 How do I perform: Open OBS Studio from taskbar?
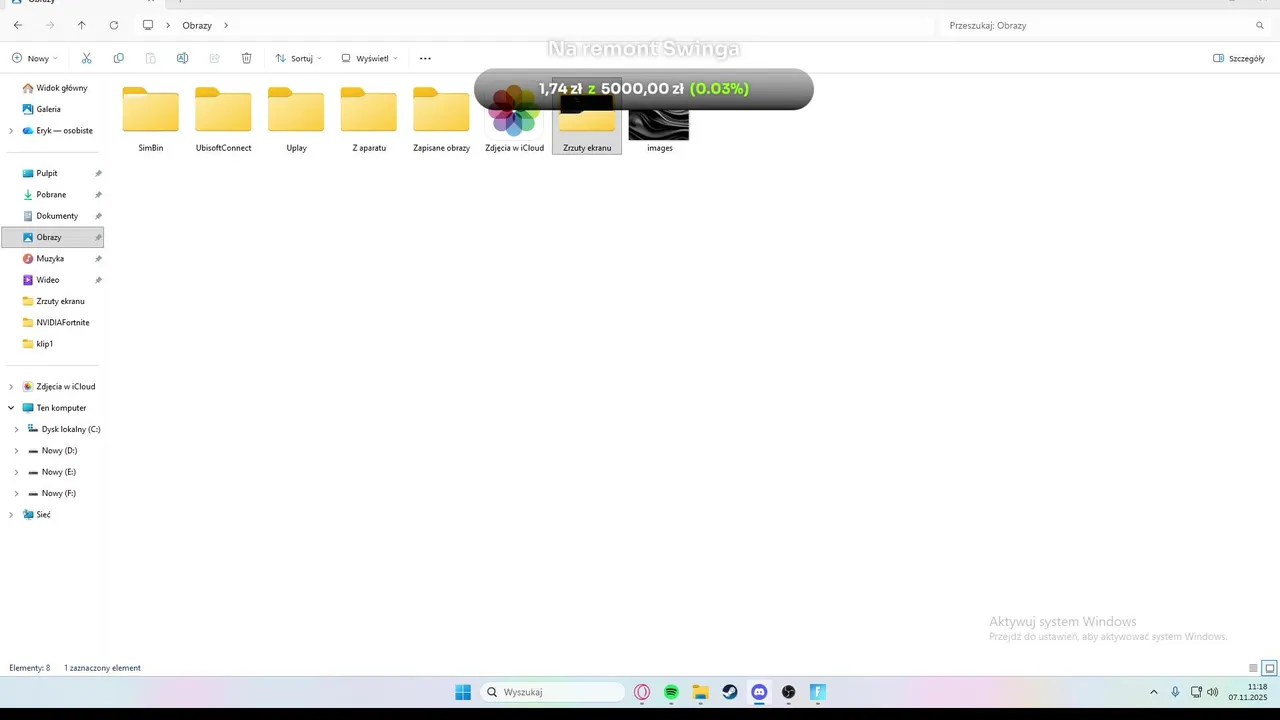click(x=788, y=692)
